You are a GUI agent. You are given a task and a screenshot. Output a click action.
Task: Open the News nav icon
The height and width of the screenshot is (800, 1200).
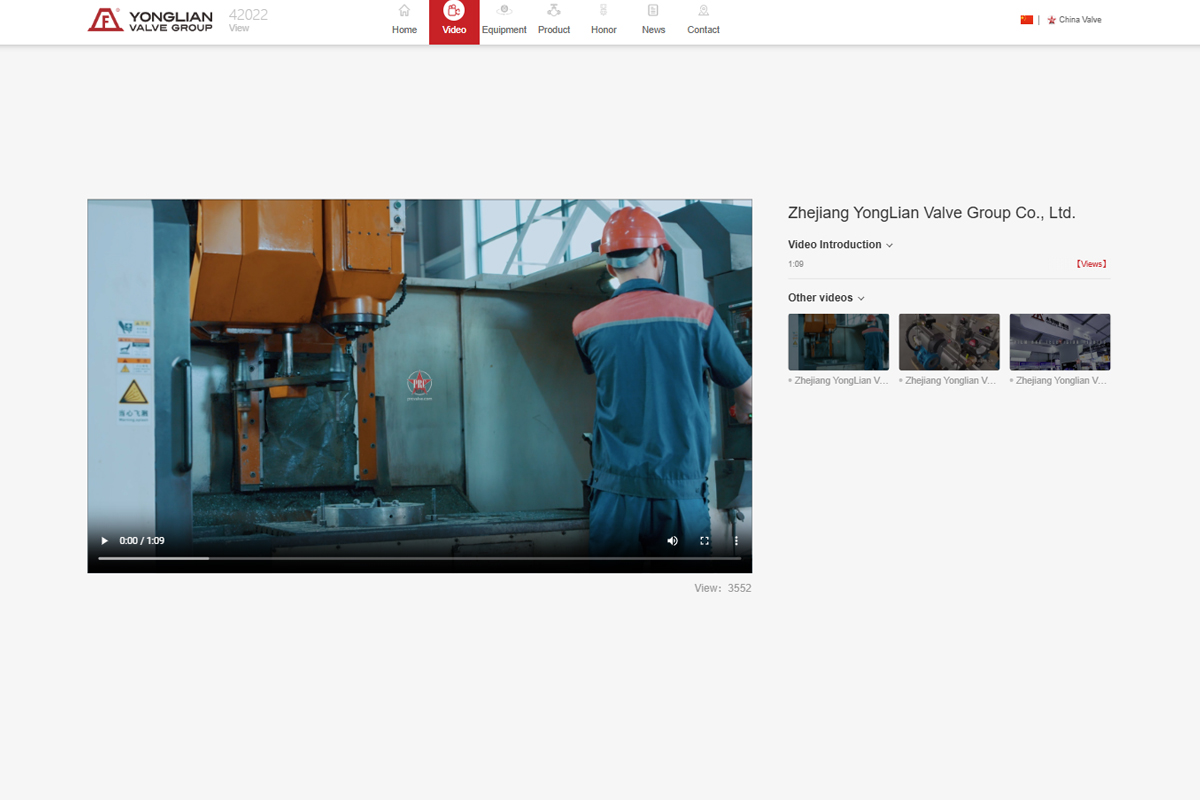tap(653, 11)
